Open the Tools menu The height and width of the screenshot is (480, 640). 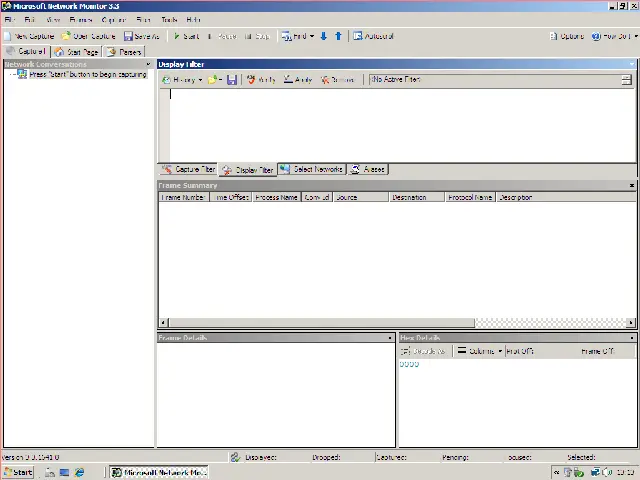169,20
